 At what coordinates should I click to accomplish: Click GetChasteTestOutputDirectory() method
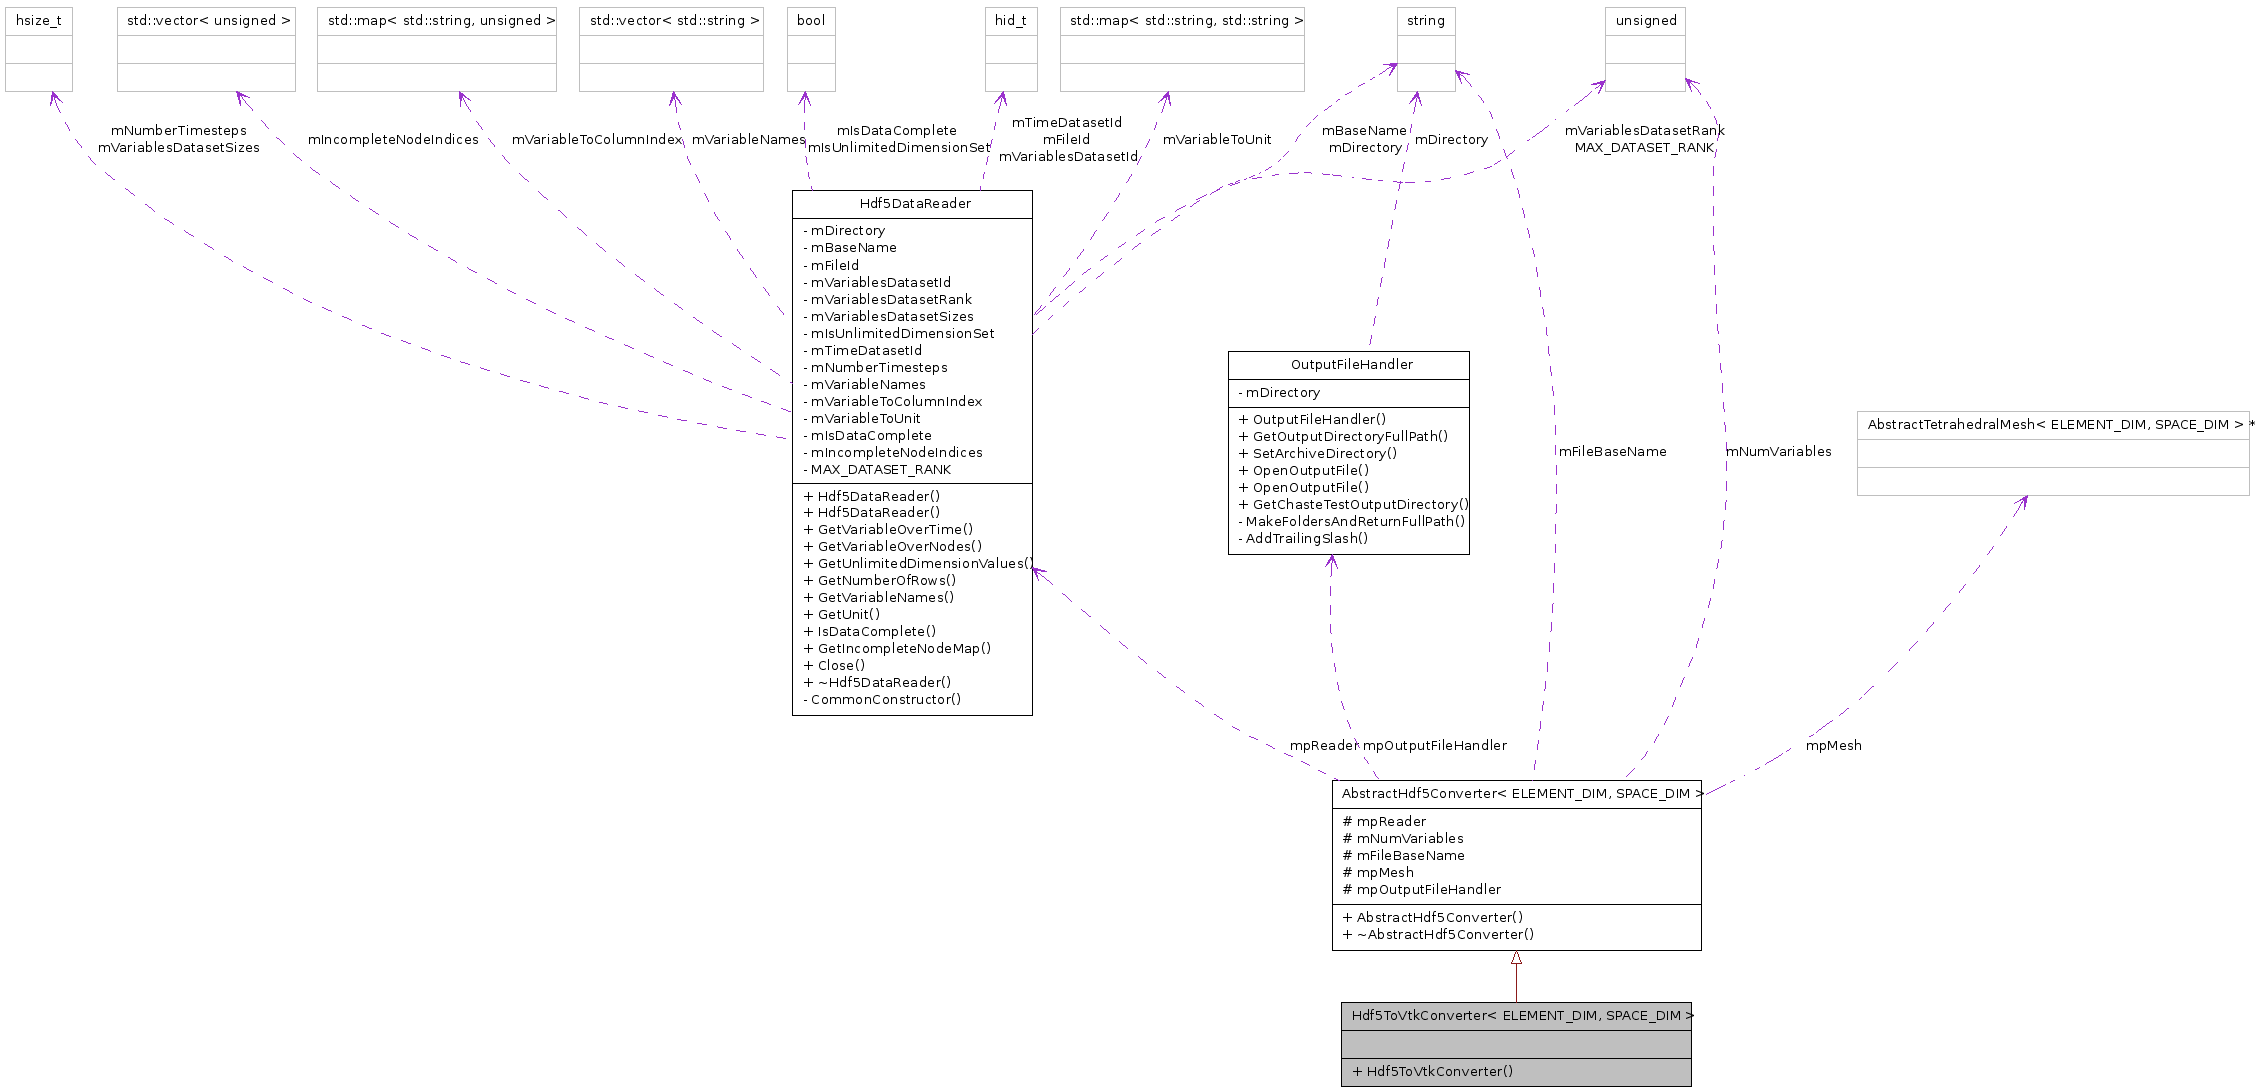point(1354,505)
